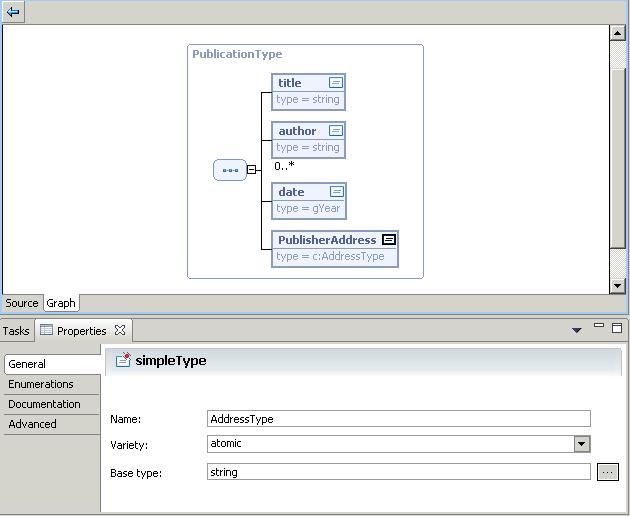The width and height of the screenshot is (630, 516).
Task: Click the author element icon
Action: point(336,131)
